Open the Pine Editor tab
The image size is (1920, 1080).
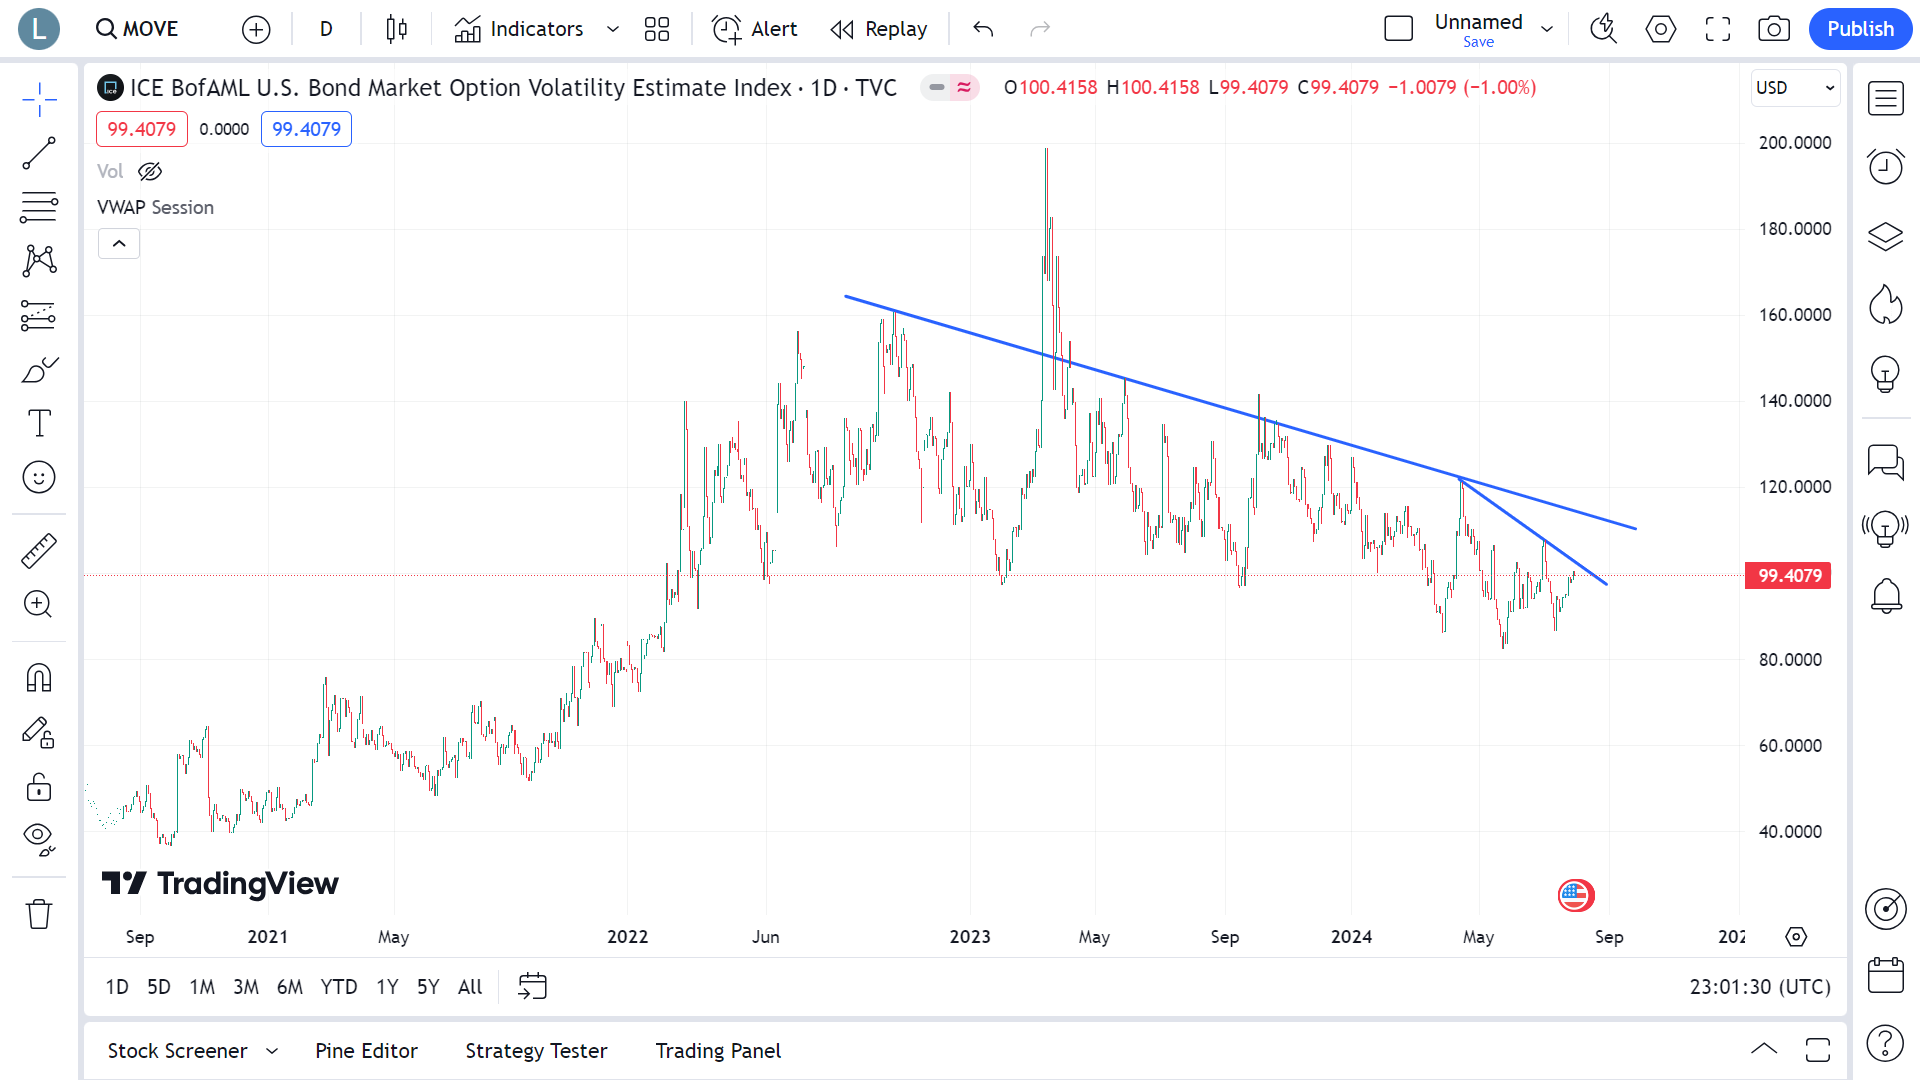tap(366, 1051)
